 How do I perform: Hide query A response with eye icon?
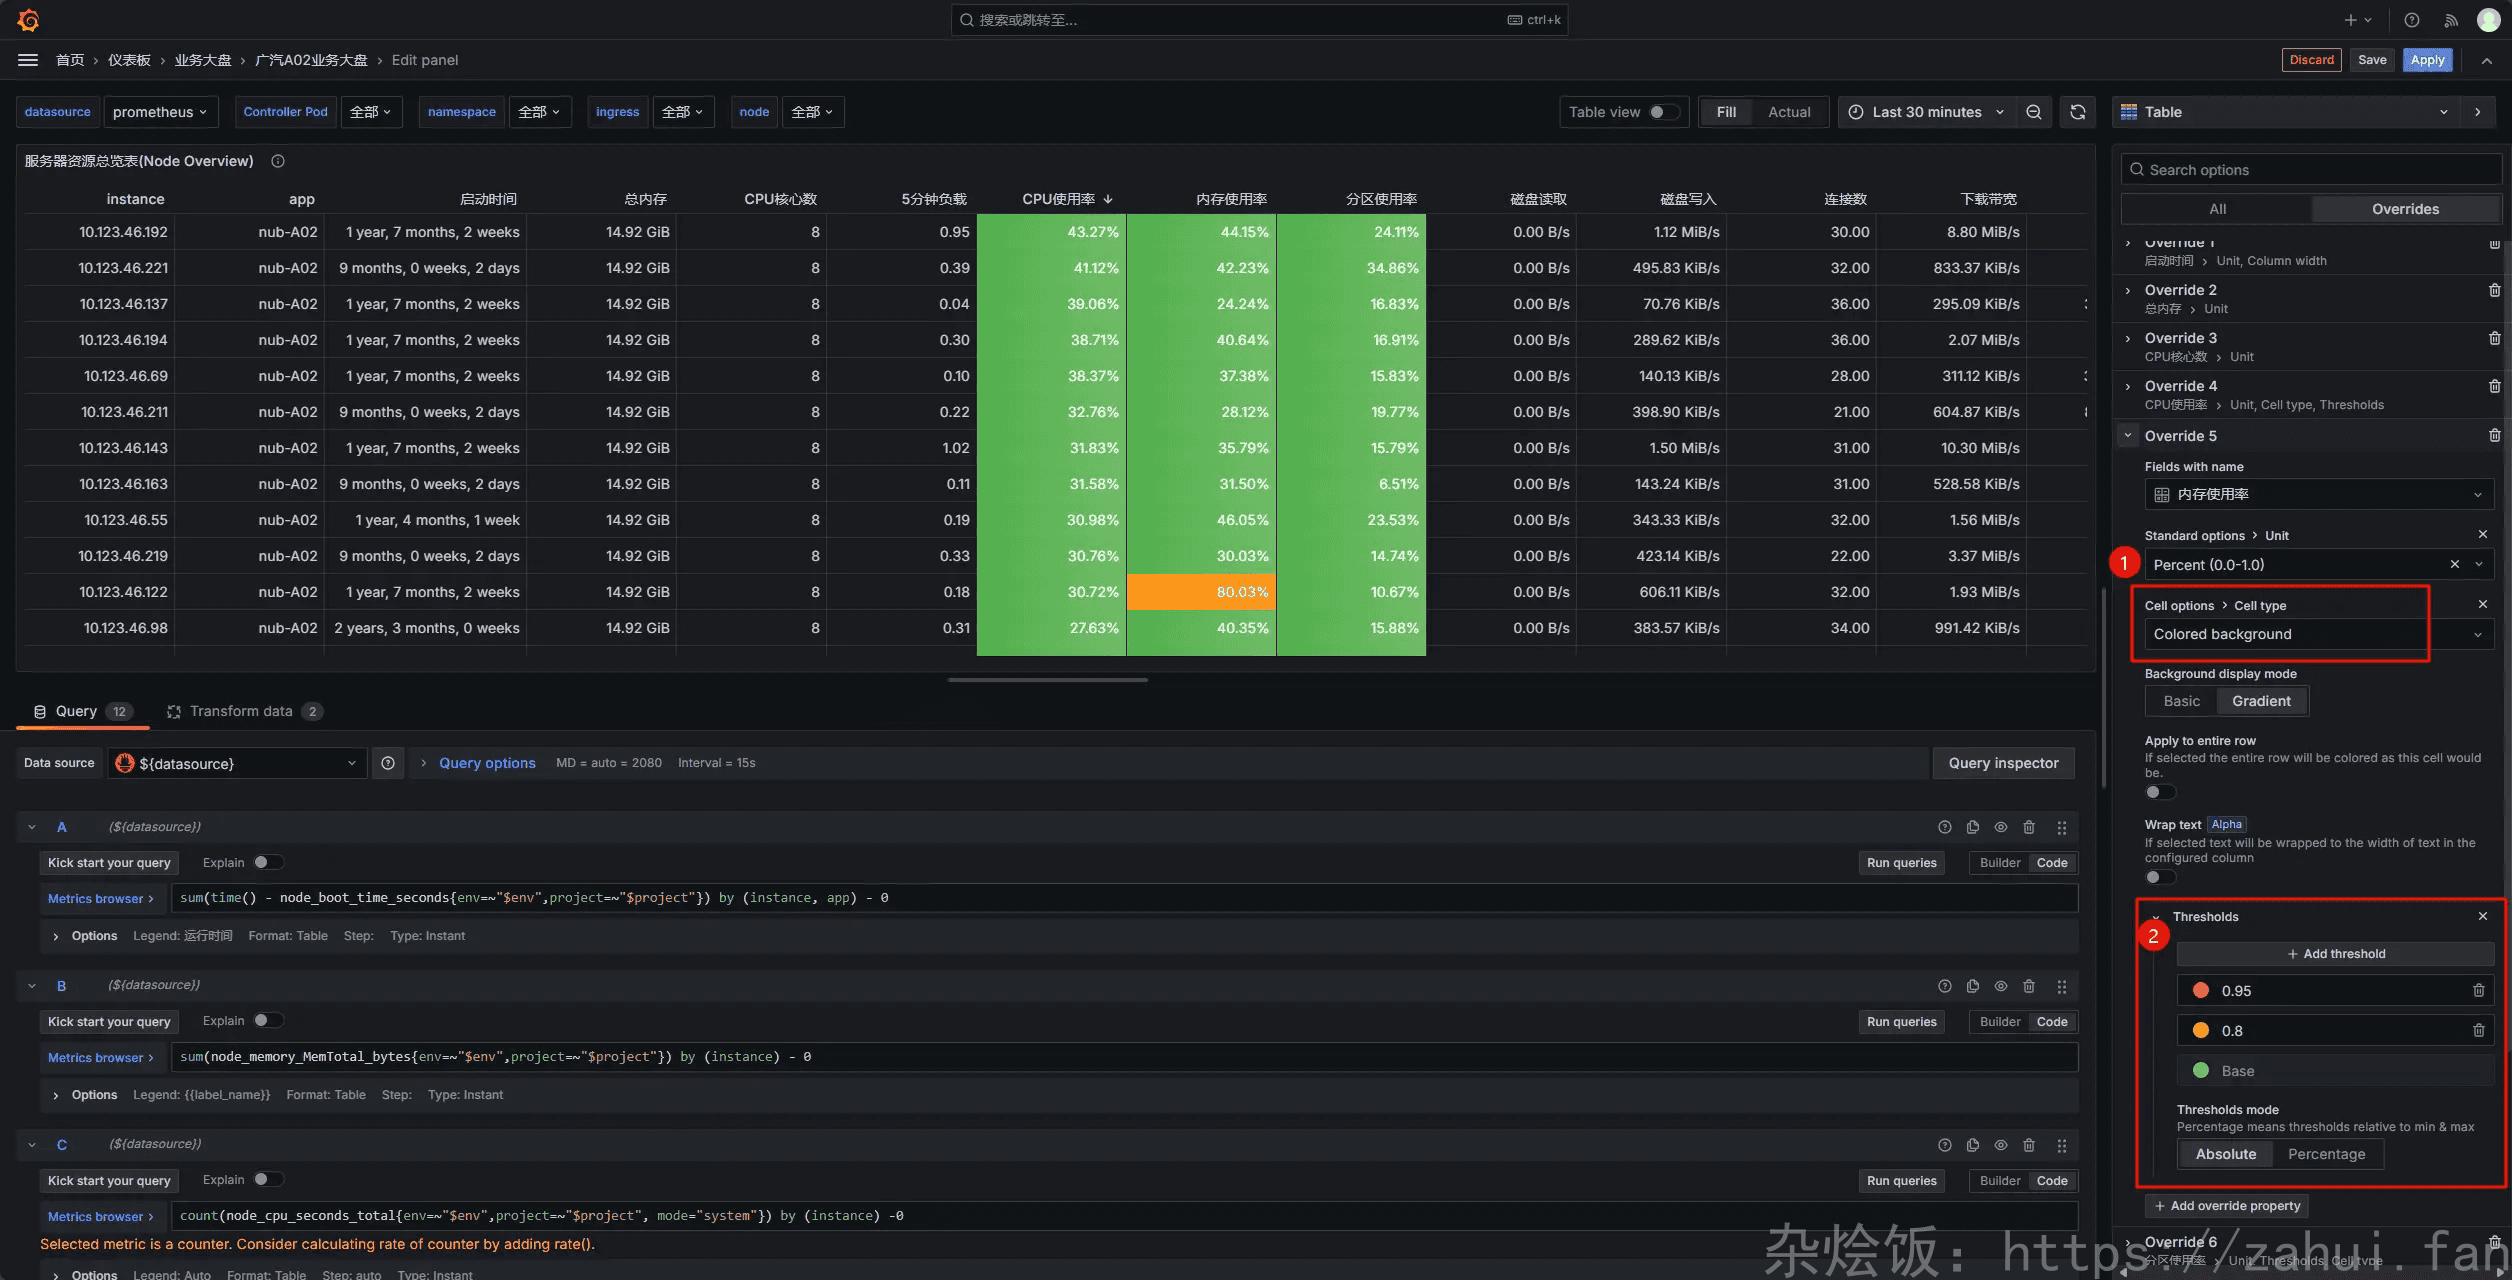pos(2000,827)
